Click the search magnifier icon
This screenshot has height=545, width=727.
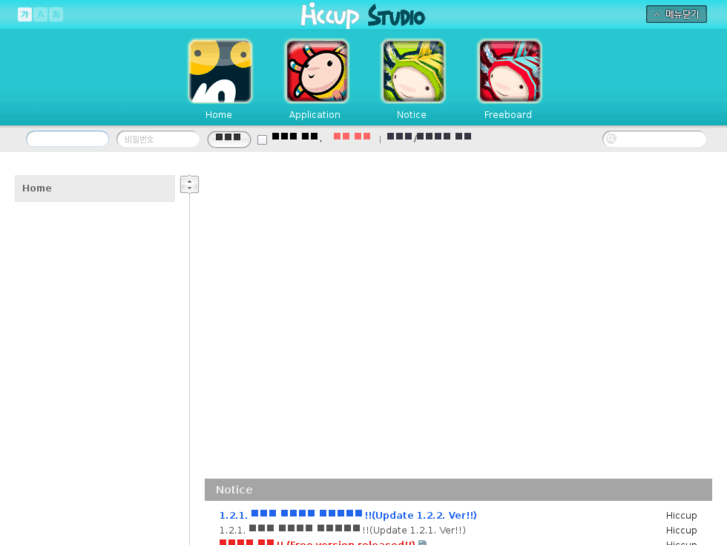point(611,139)
